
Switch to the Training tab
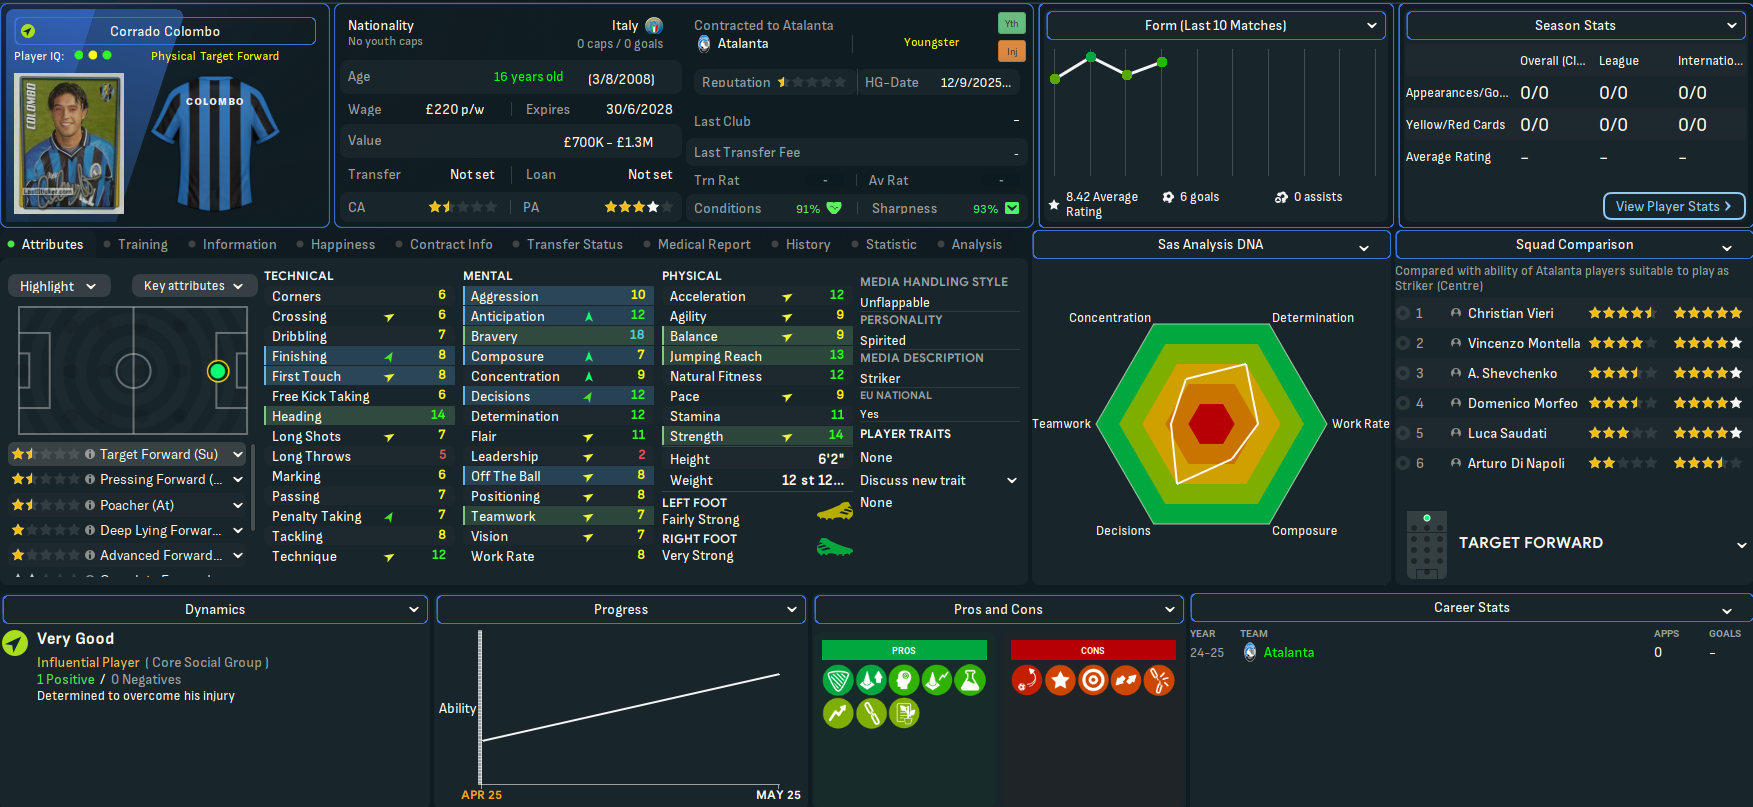click(x=142, y=244)
